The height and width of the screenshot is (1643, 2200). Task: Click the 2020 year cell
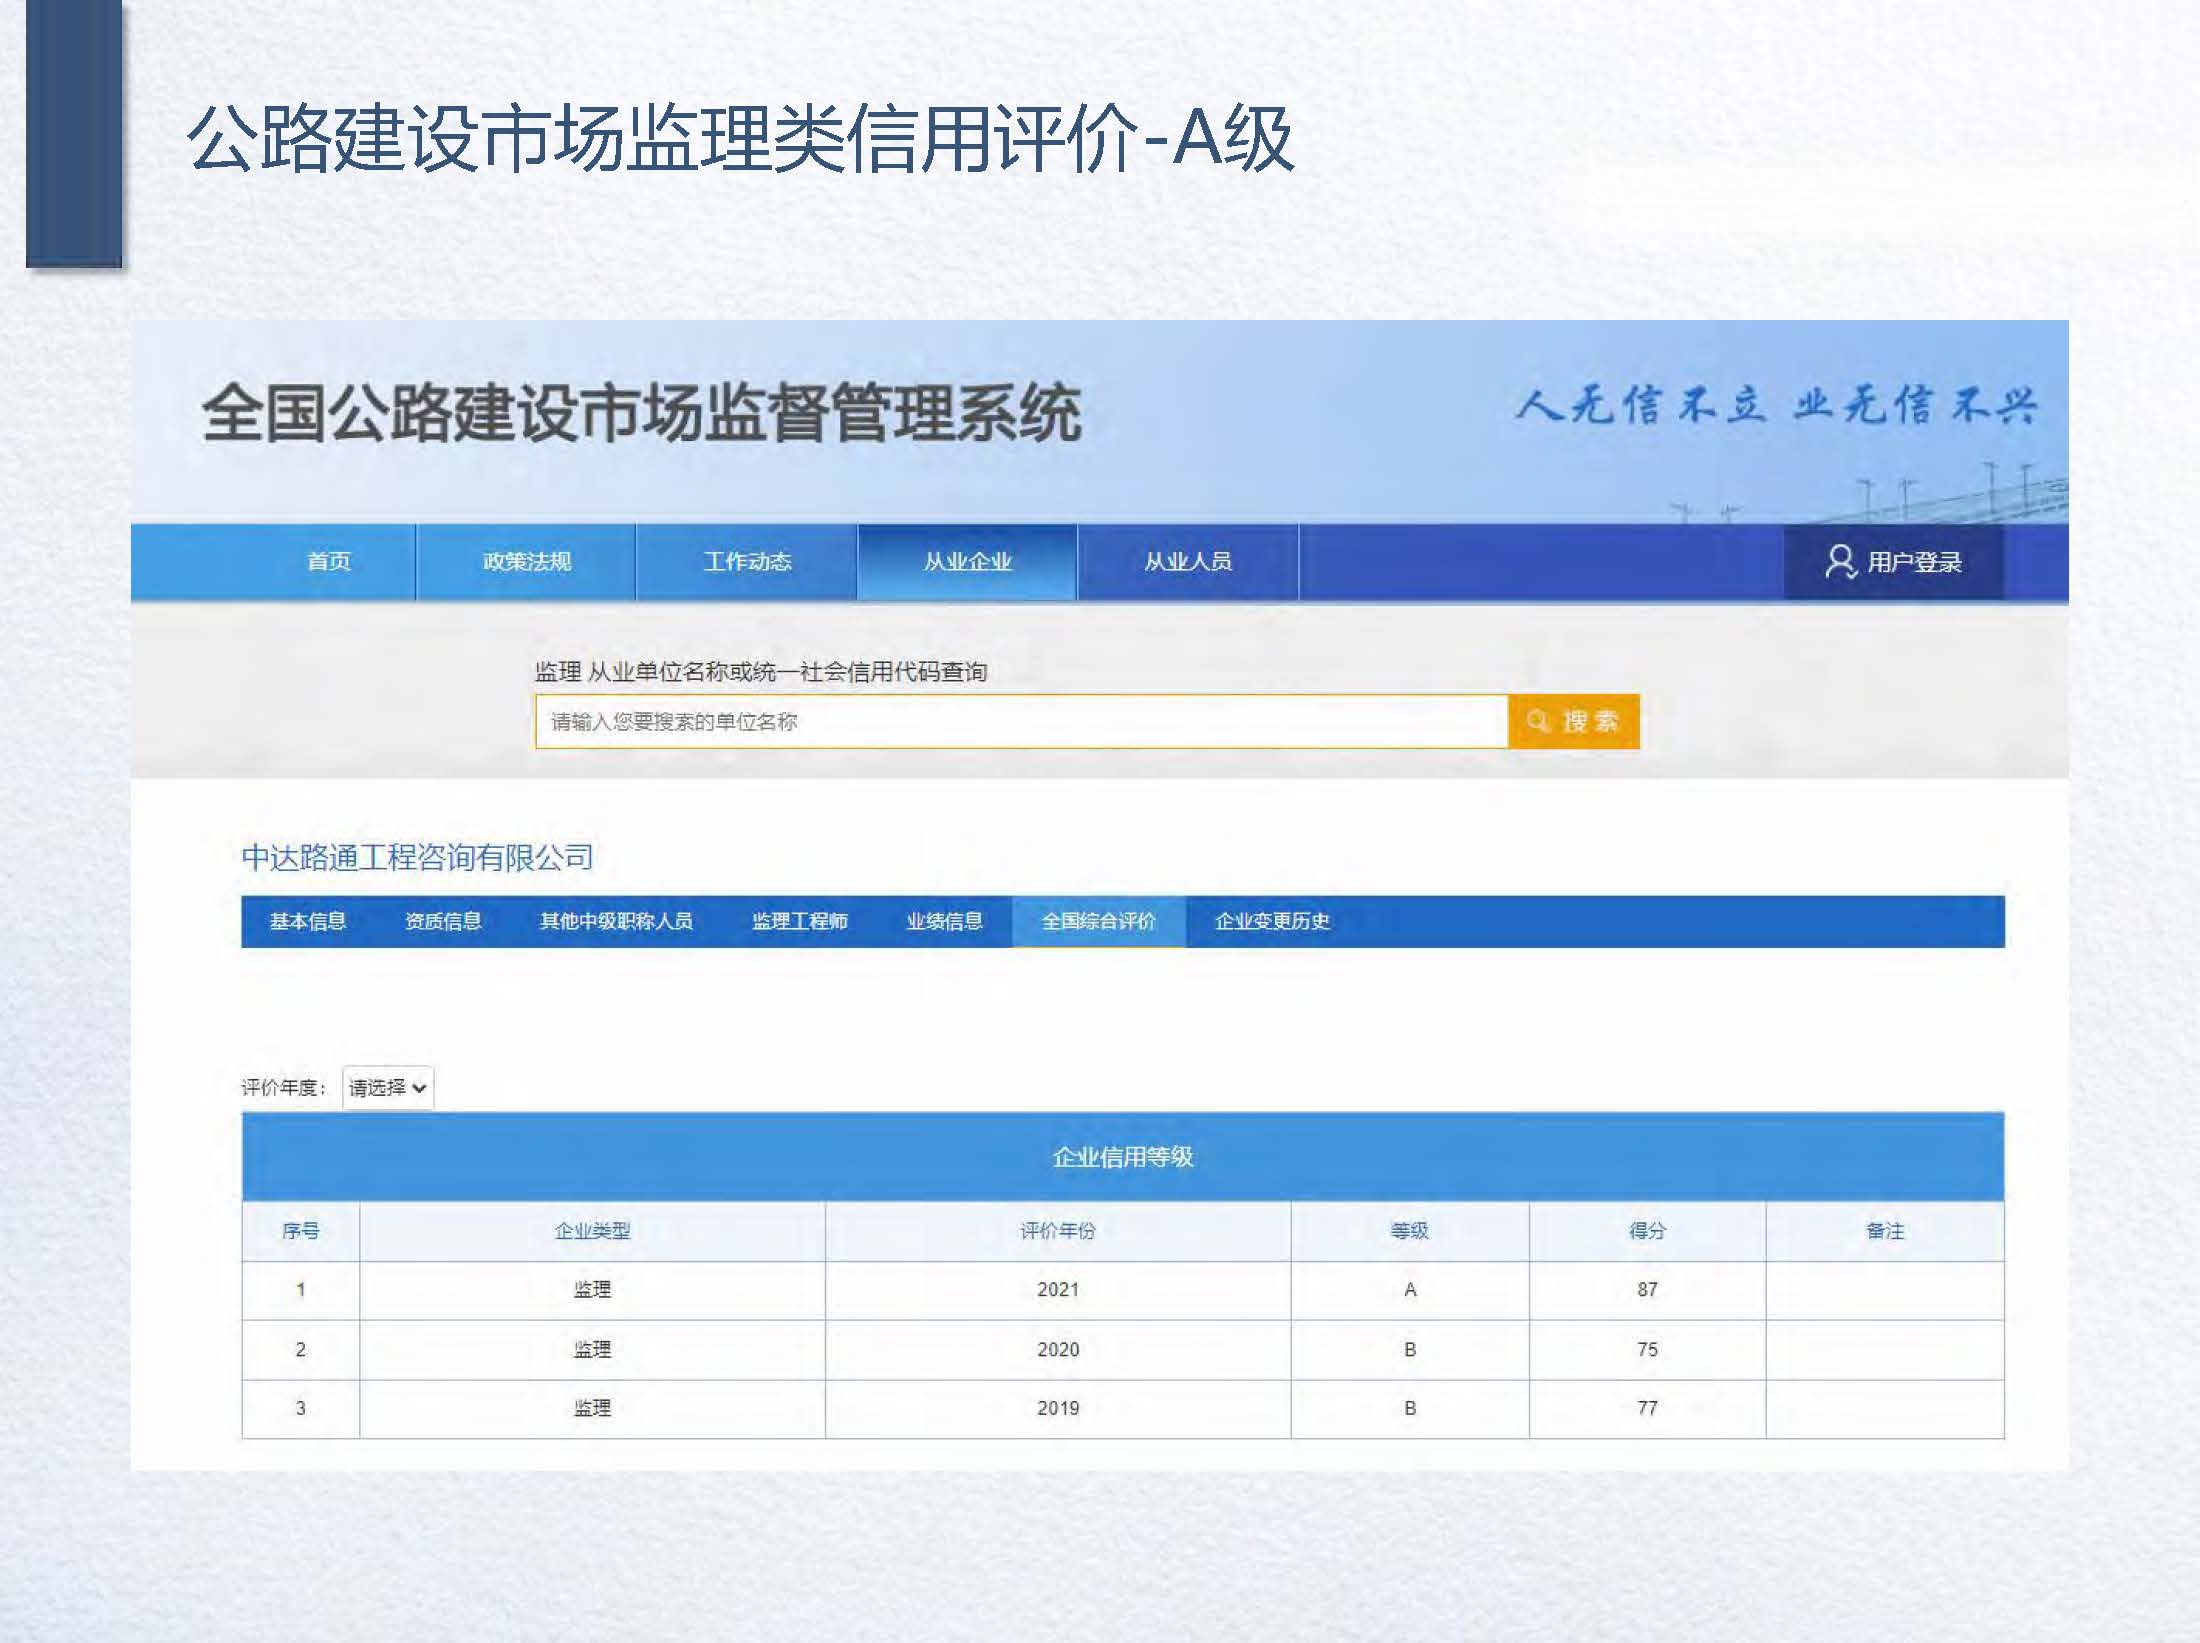(x=1058, y=1350)
